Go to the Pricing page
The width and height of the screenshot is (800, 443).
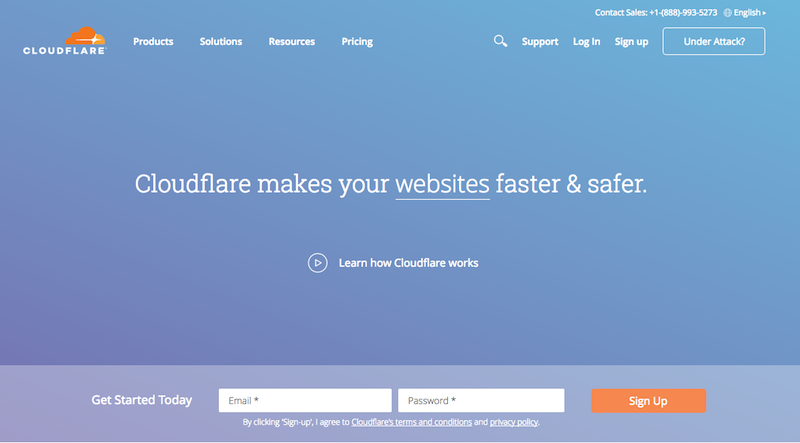(357, 42)
